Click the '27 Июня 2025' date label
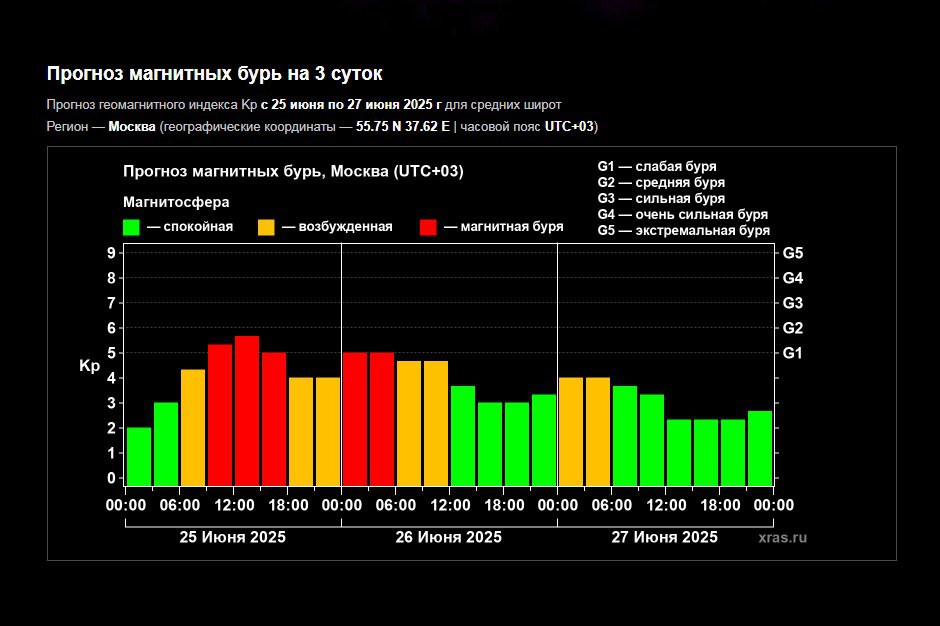This screenshot has height=626, width=940. (664, 537)
